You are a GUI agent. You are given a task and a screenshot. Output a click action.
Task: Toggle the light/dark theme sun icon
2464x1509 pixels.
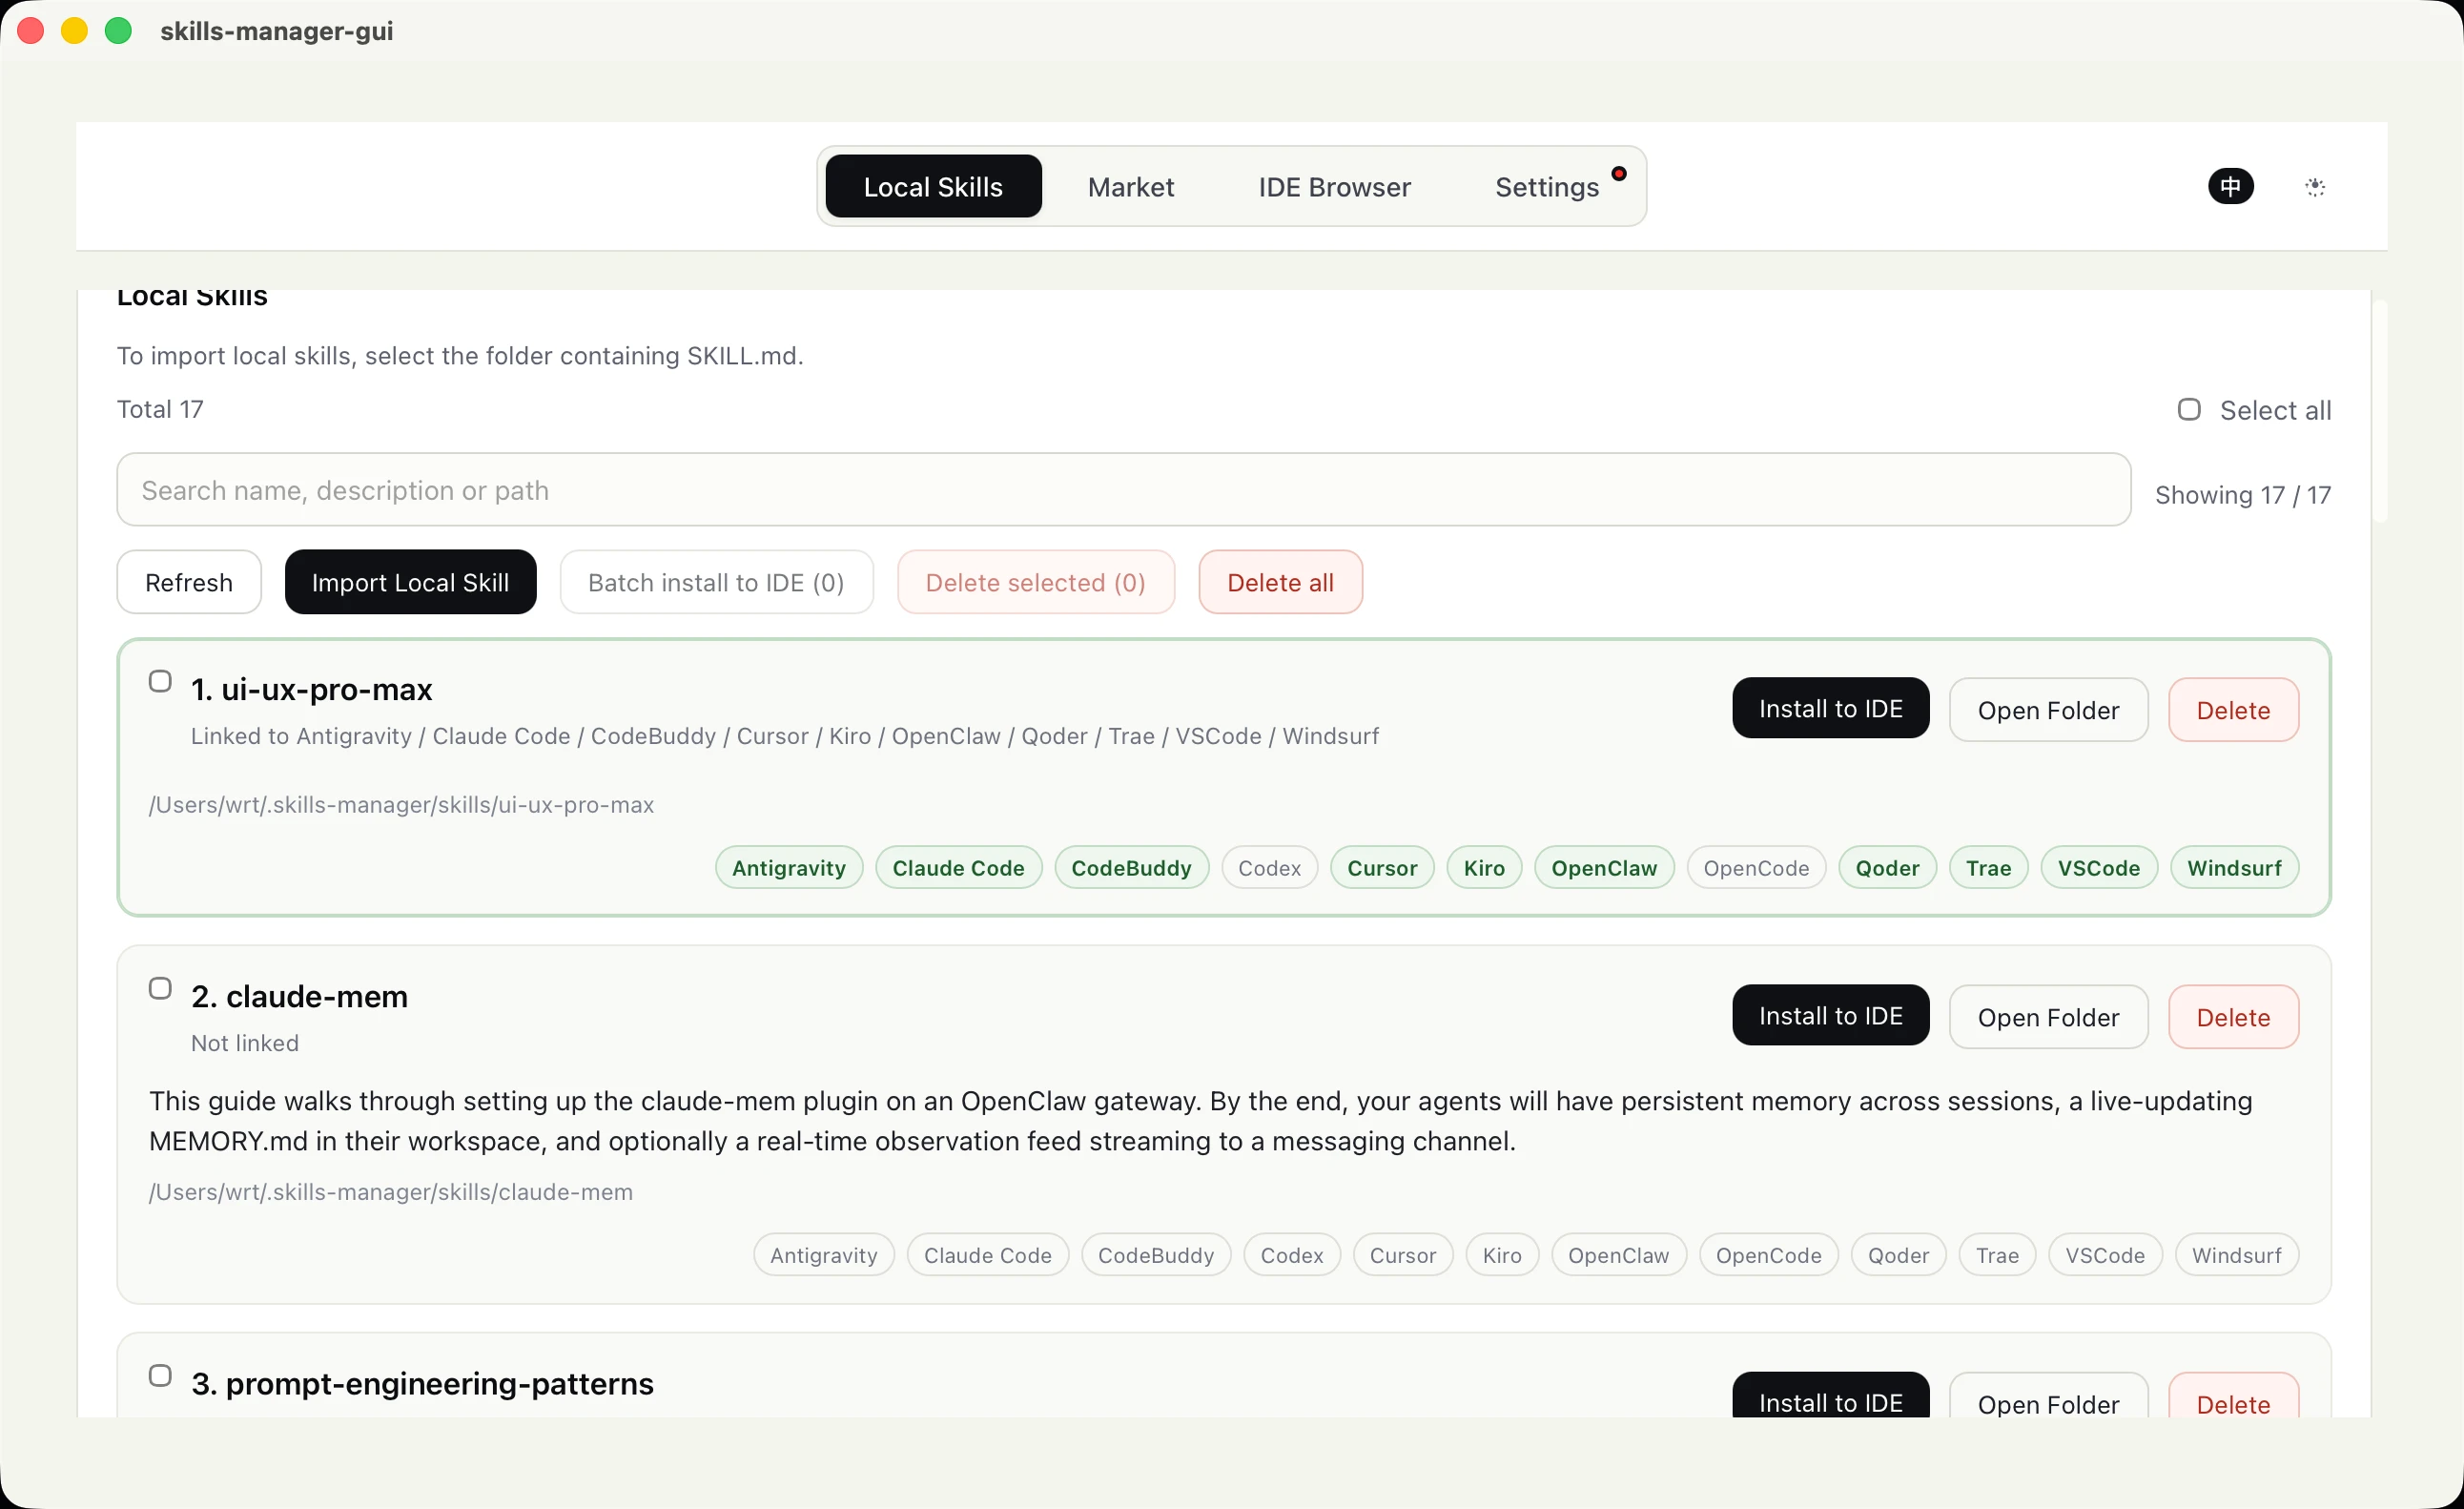[2315, 186]
